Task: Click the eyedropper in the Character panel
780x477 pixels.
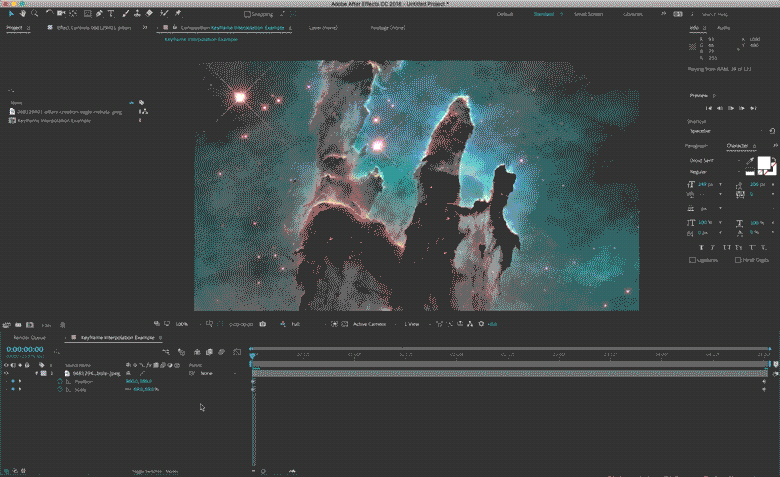Action: (x=749, y=159)
